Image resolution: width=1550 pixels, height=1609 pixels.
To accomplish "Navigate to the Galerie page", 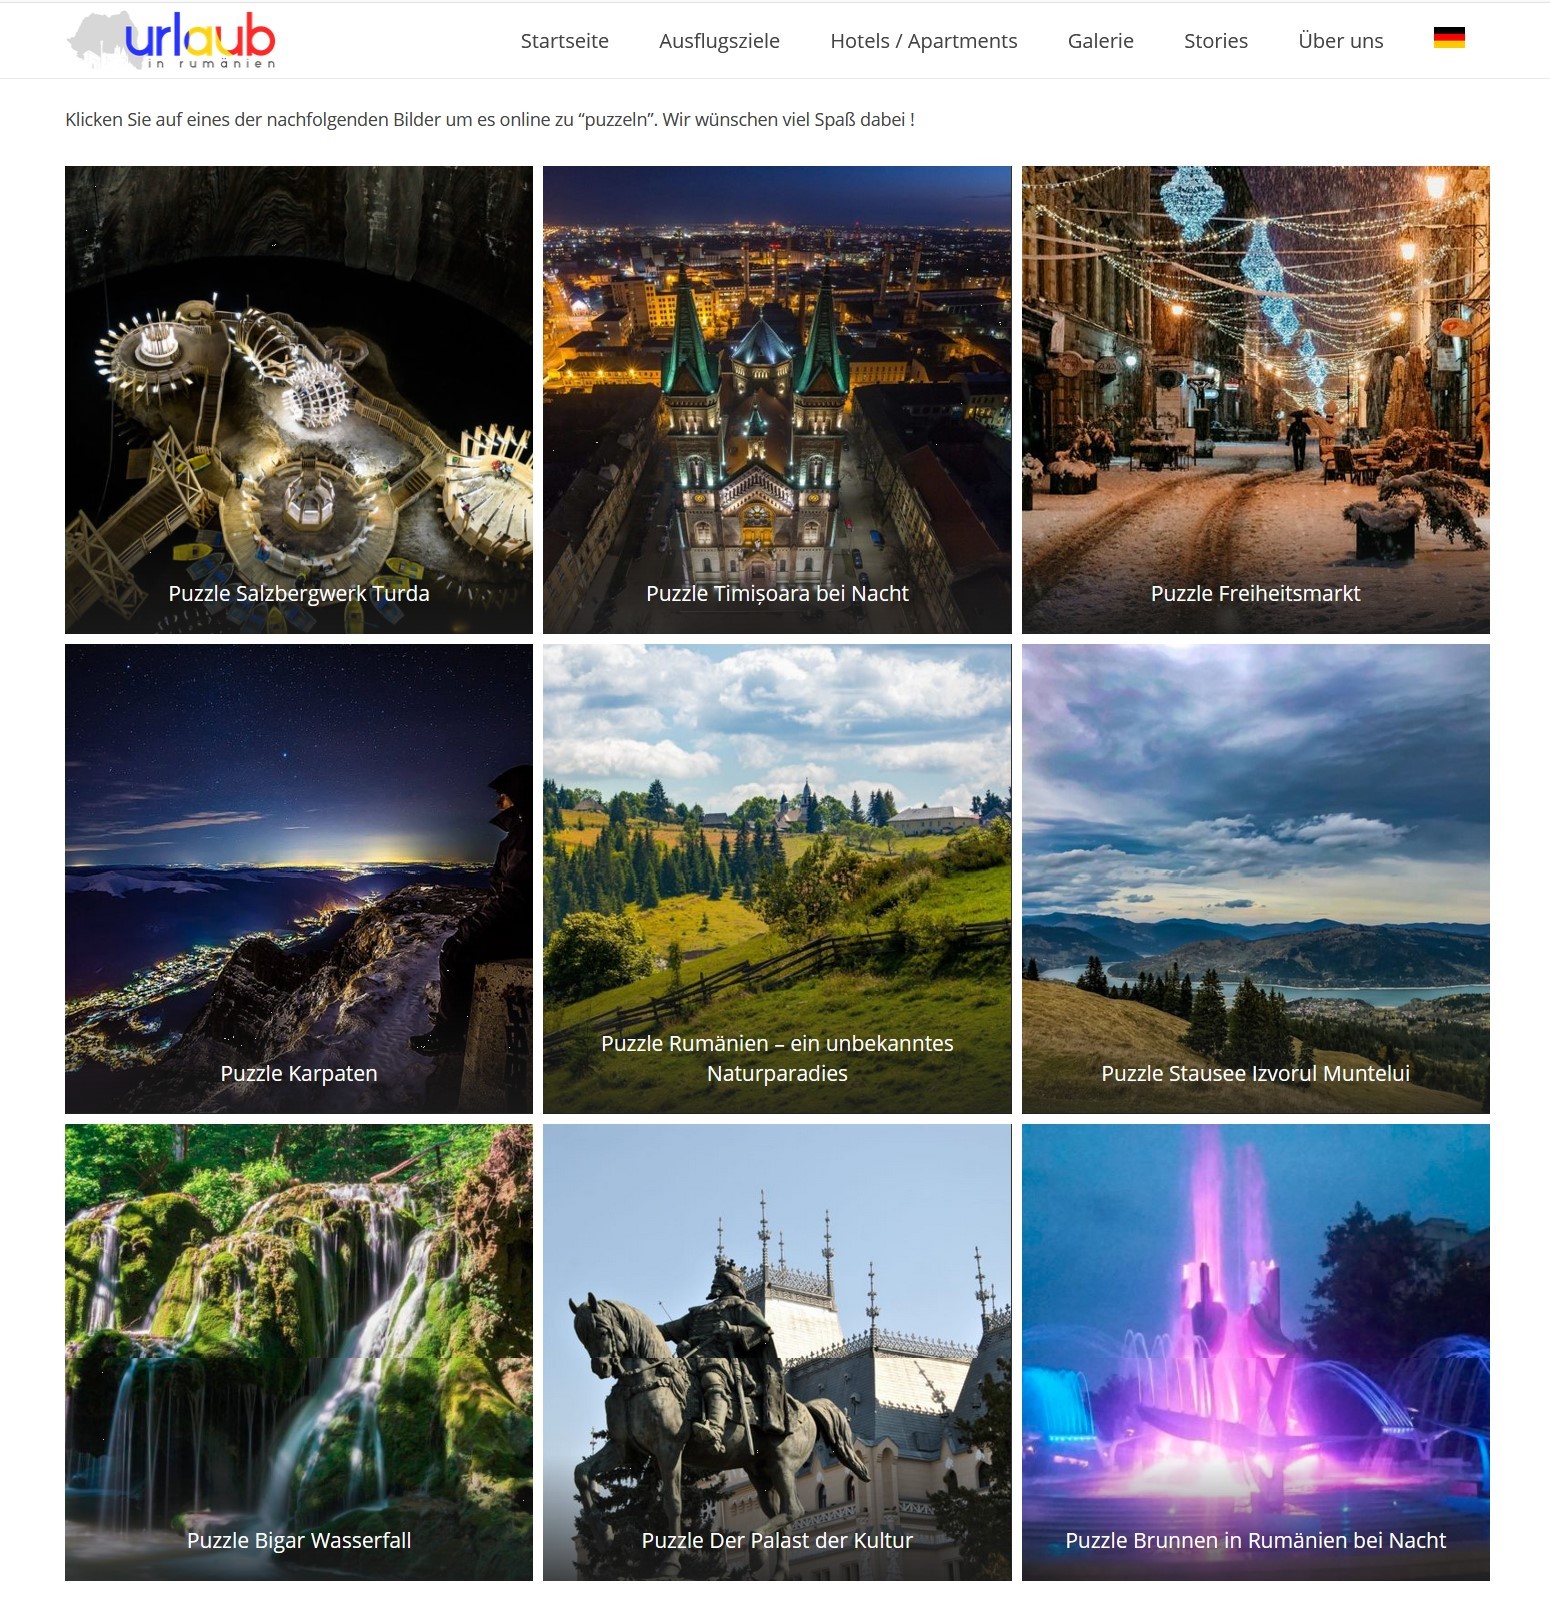I will [x=1100, y=41].
